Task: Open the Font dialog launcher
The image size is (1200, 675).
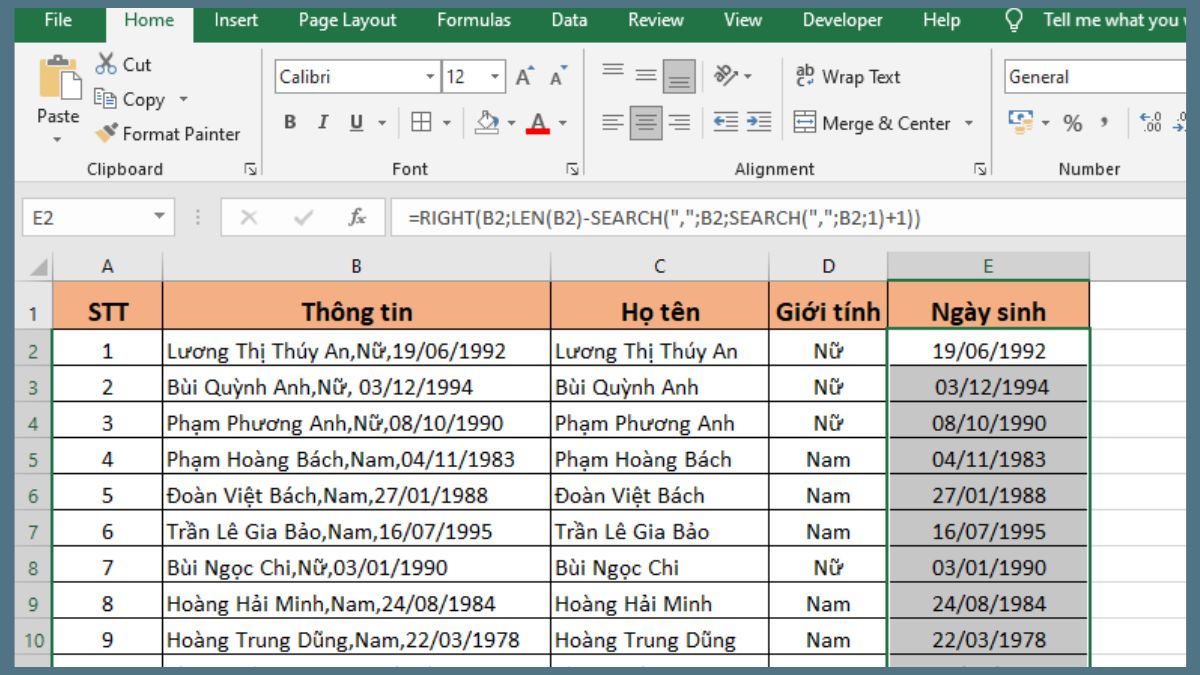Action: [570, 169]
